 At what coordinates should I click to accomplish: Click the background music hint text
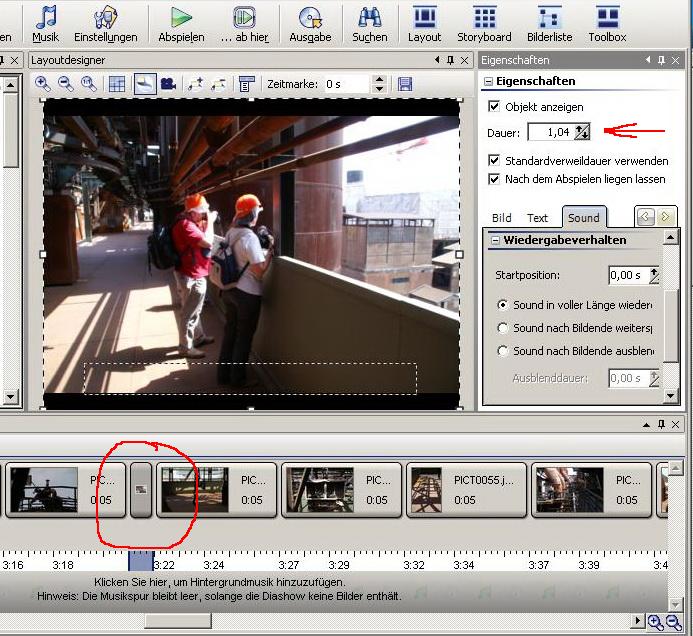[220, 582]
